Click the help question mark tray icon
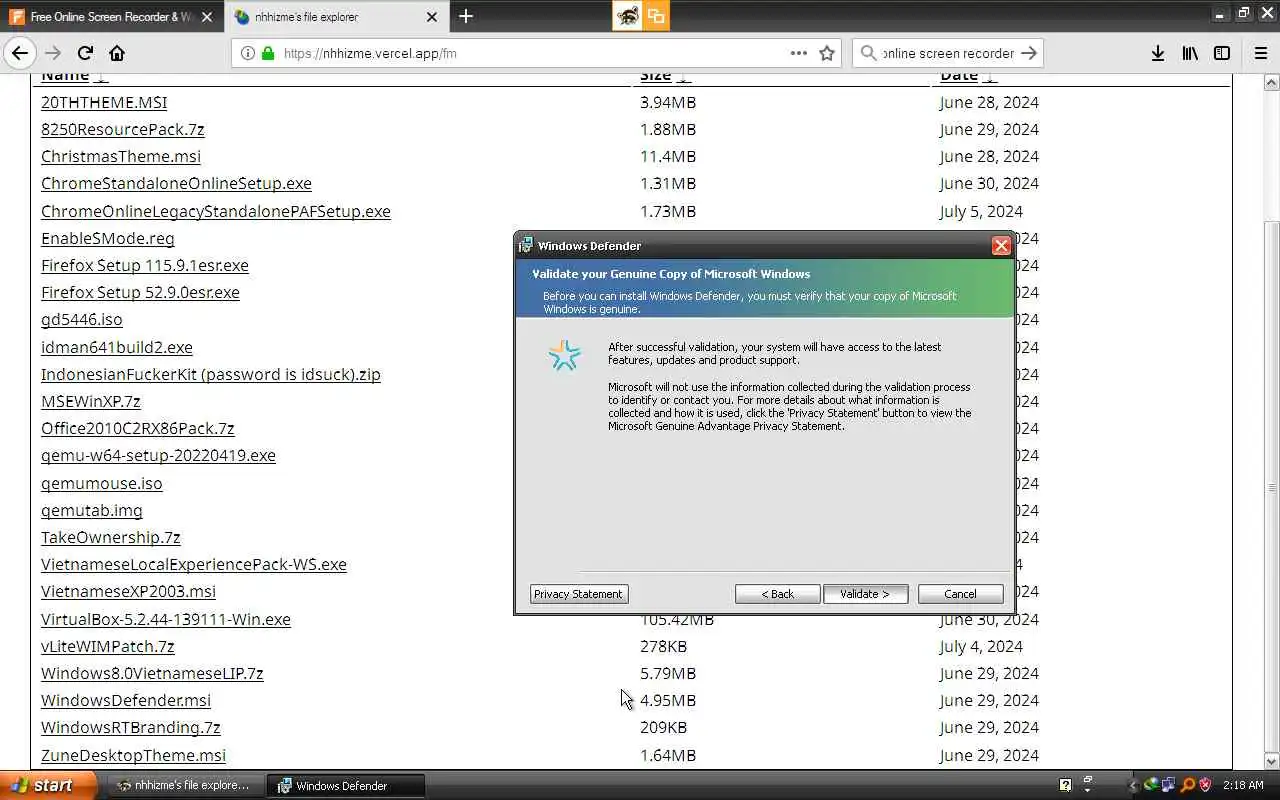This screenshot has height=800, width=1280. click(1066, 785)
